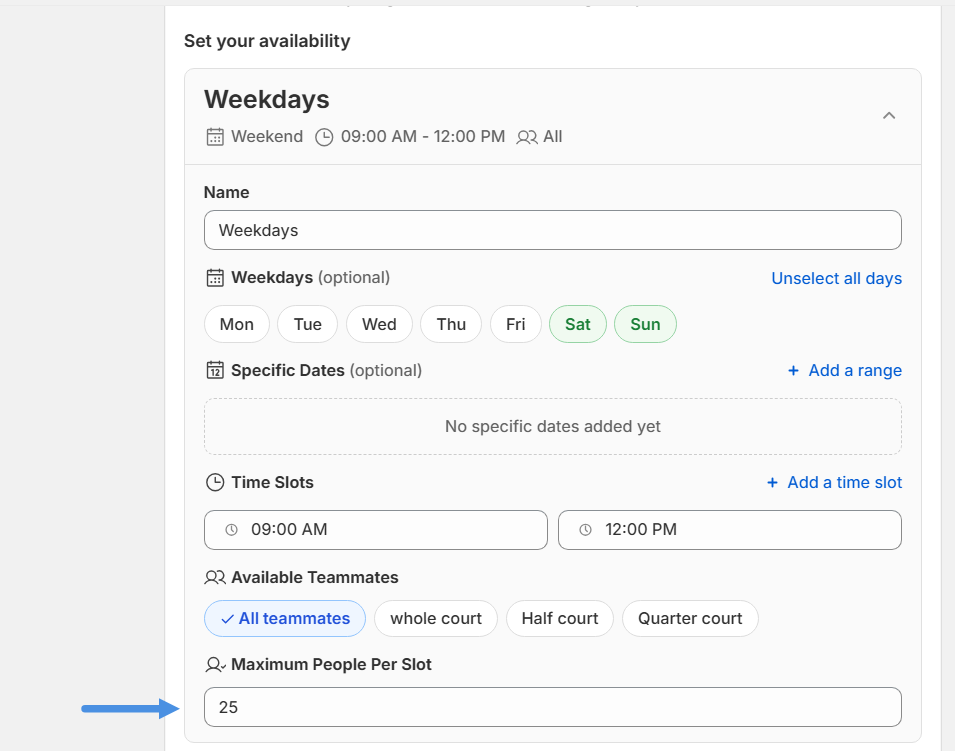
Task: Toggle Wed in the weekday selector
Action: point(379,324)
